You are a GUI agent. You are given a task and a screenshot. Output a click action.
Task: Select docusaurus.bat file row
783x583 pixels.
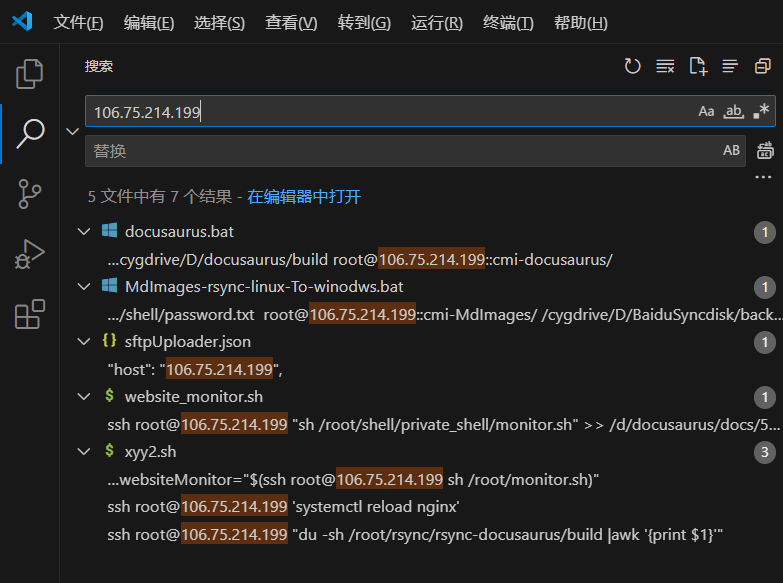[x=421, y=231]
